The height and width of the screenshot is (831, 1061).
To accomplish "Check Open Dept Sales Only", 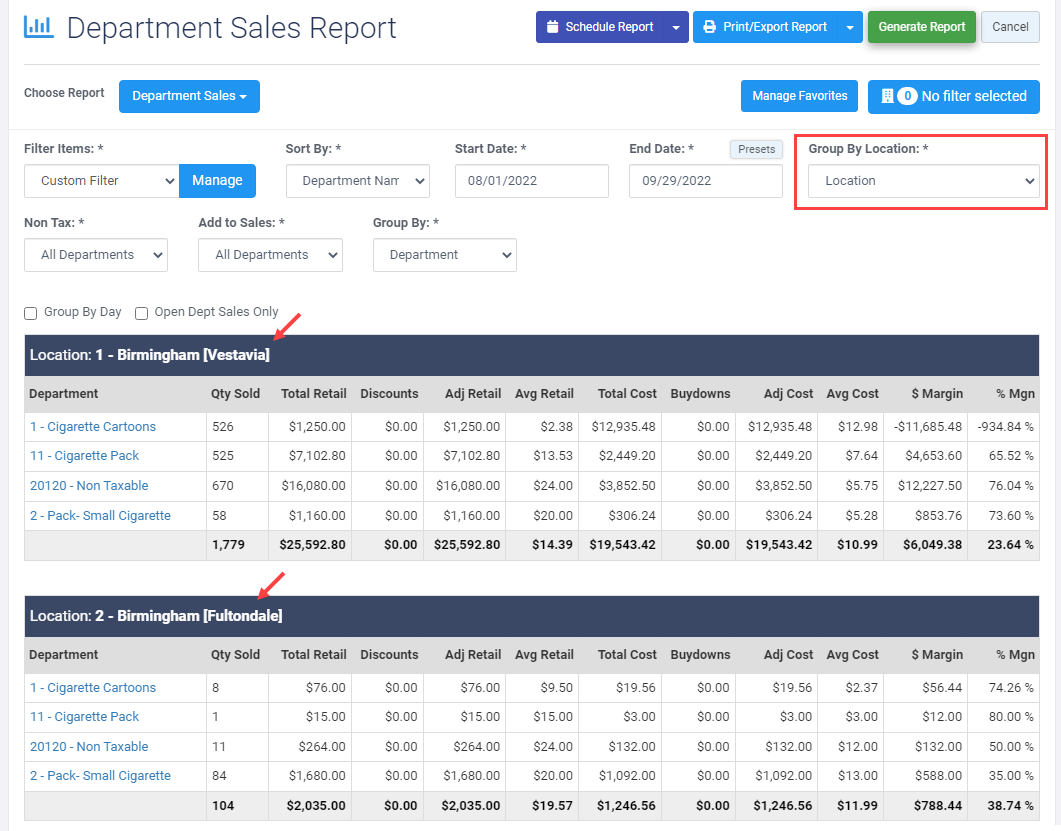I will coord(141,313).
